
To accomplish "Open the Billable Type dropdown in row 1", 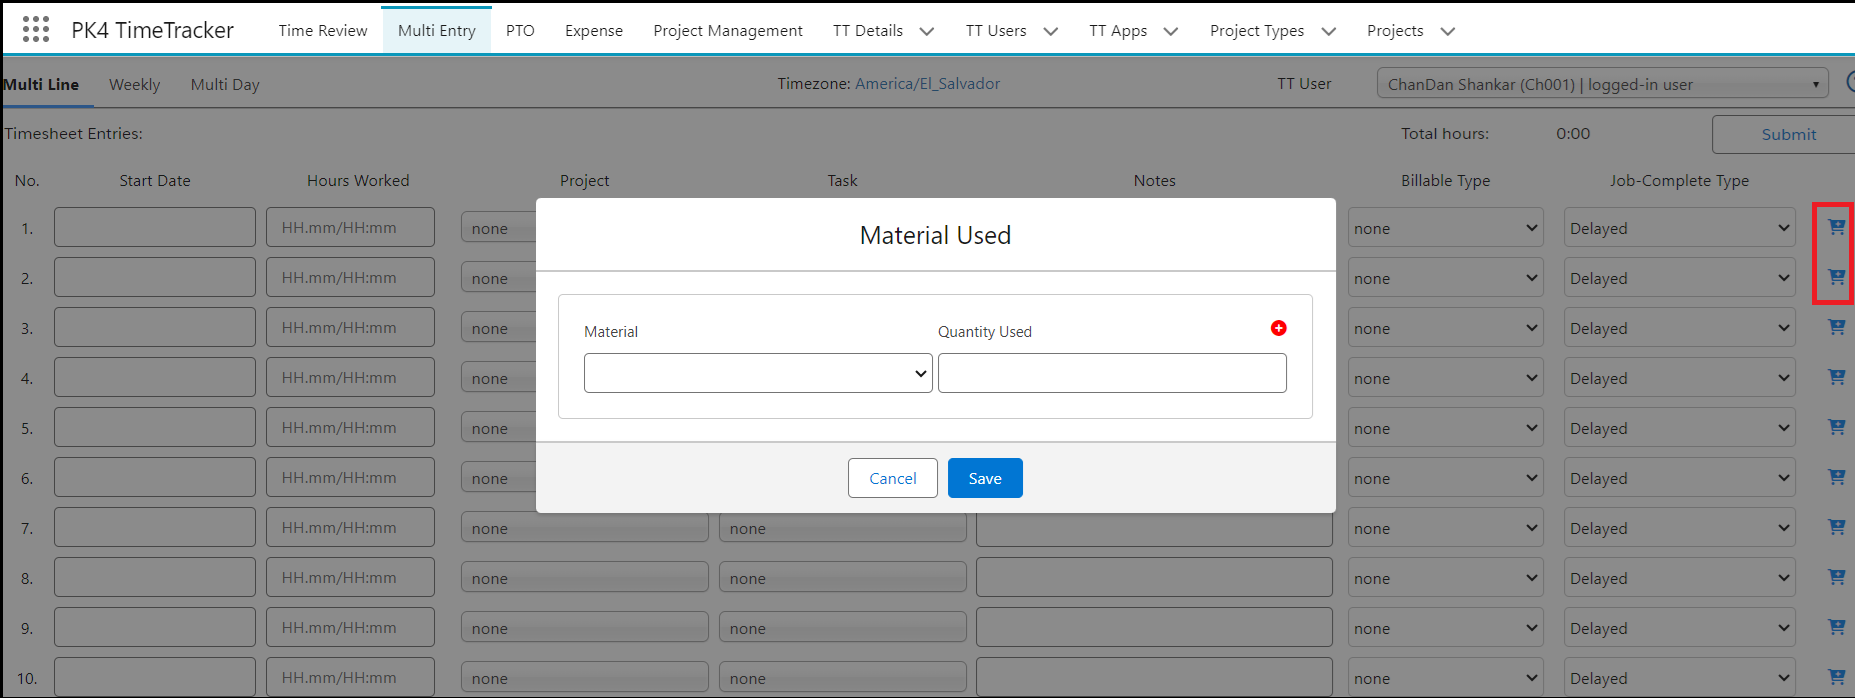I will click(1445, 228).
